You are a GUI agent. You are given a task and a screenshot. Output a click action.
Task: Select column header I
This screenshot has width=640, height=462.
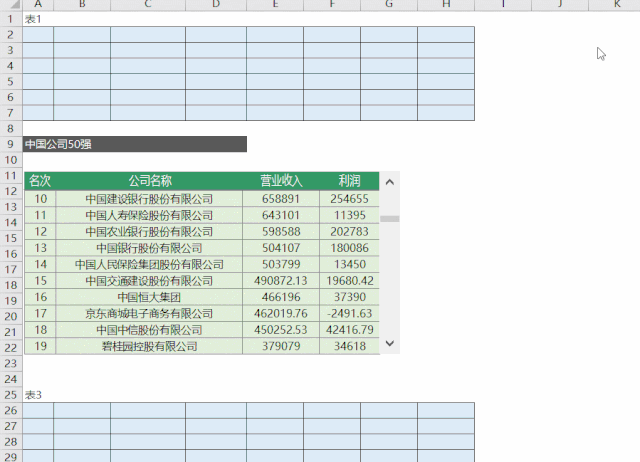coord(503,4)
